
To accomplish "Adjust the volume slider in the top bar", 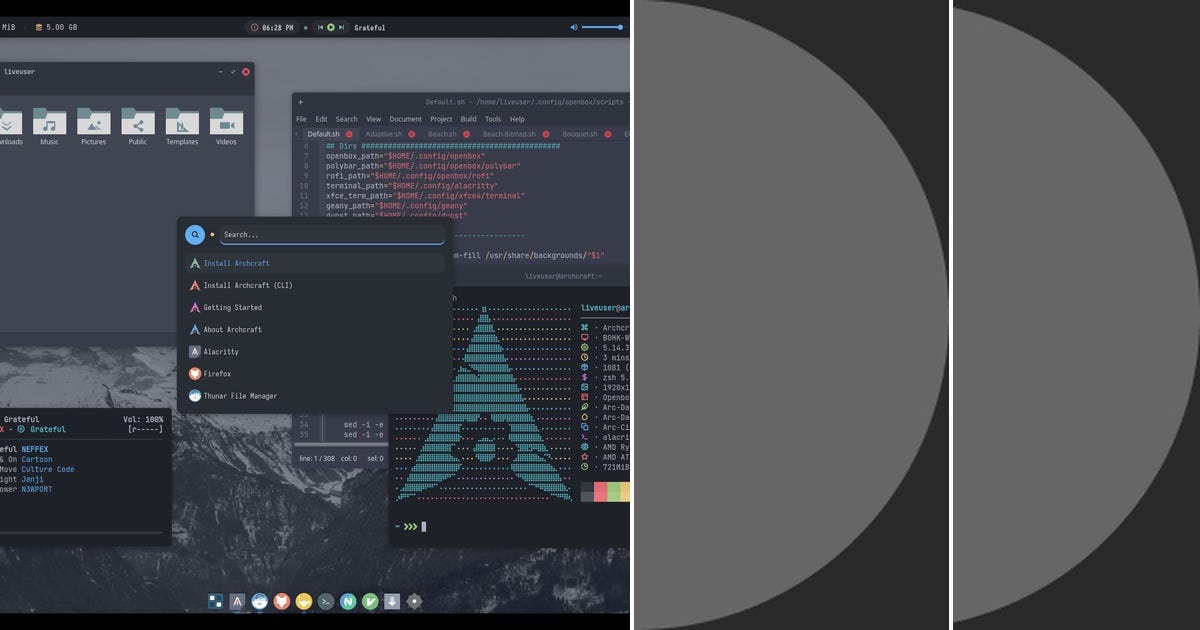I will coord(600,27).
